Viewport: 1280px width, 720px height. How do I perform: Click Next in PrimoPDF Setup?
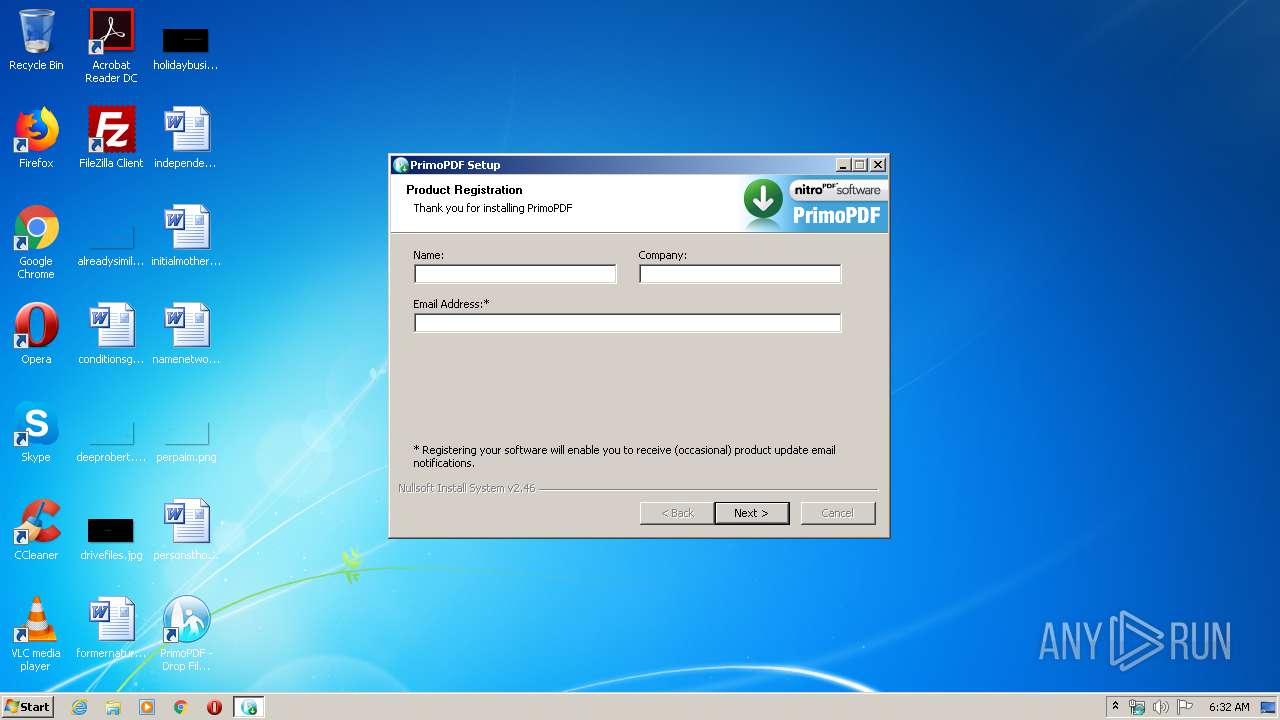click(752, 513)
